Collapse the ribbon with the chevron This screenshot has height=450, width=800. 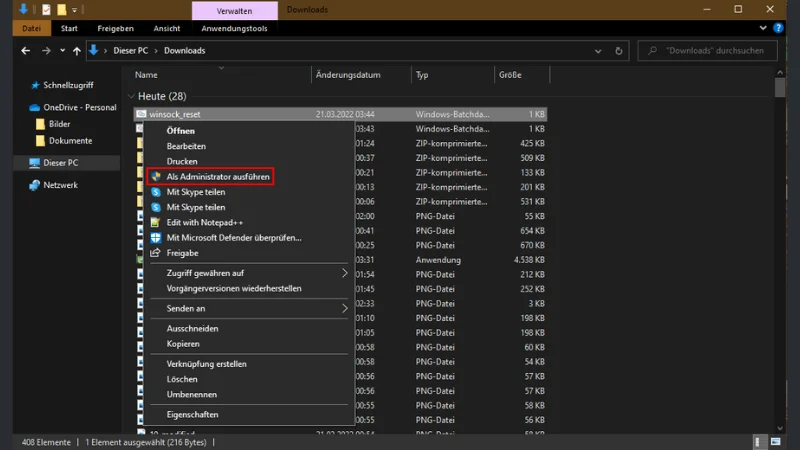[x=763, y=28]
